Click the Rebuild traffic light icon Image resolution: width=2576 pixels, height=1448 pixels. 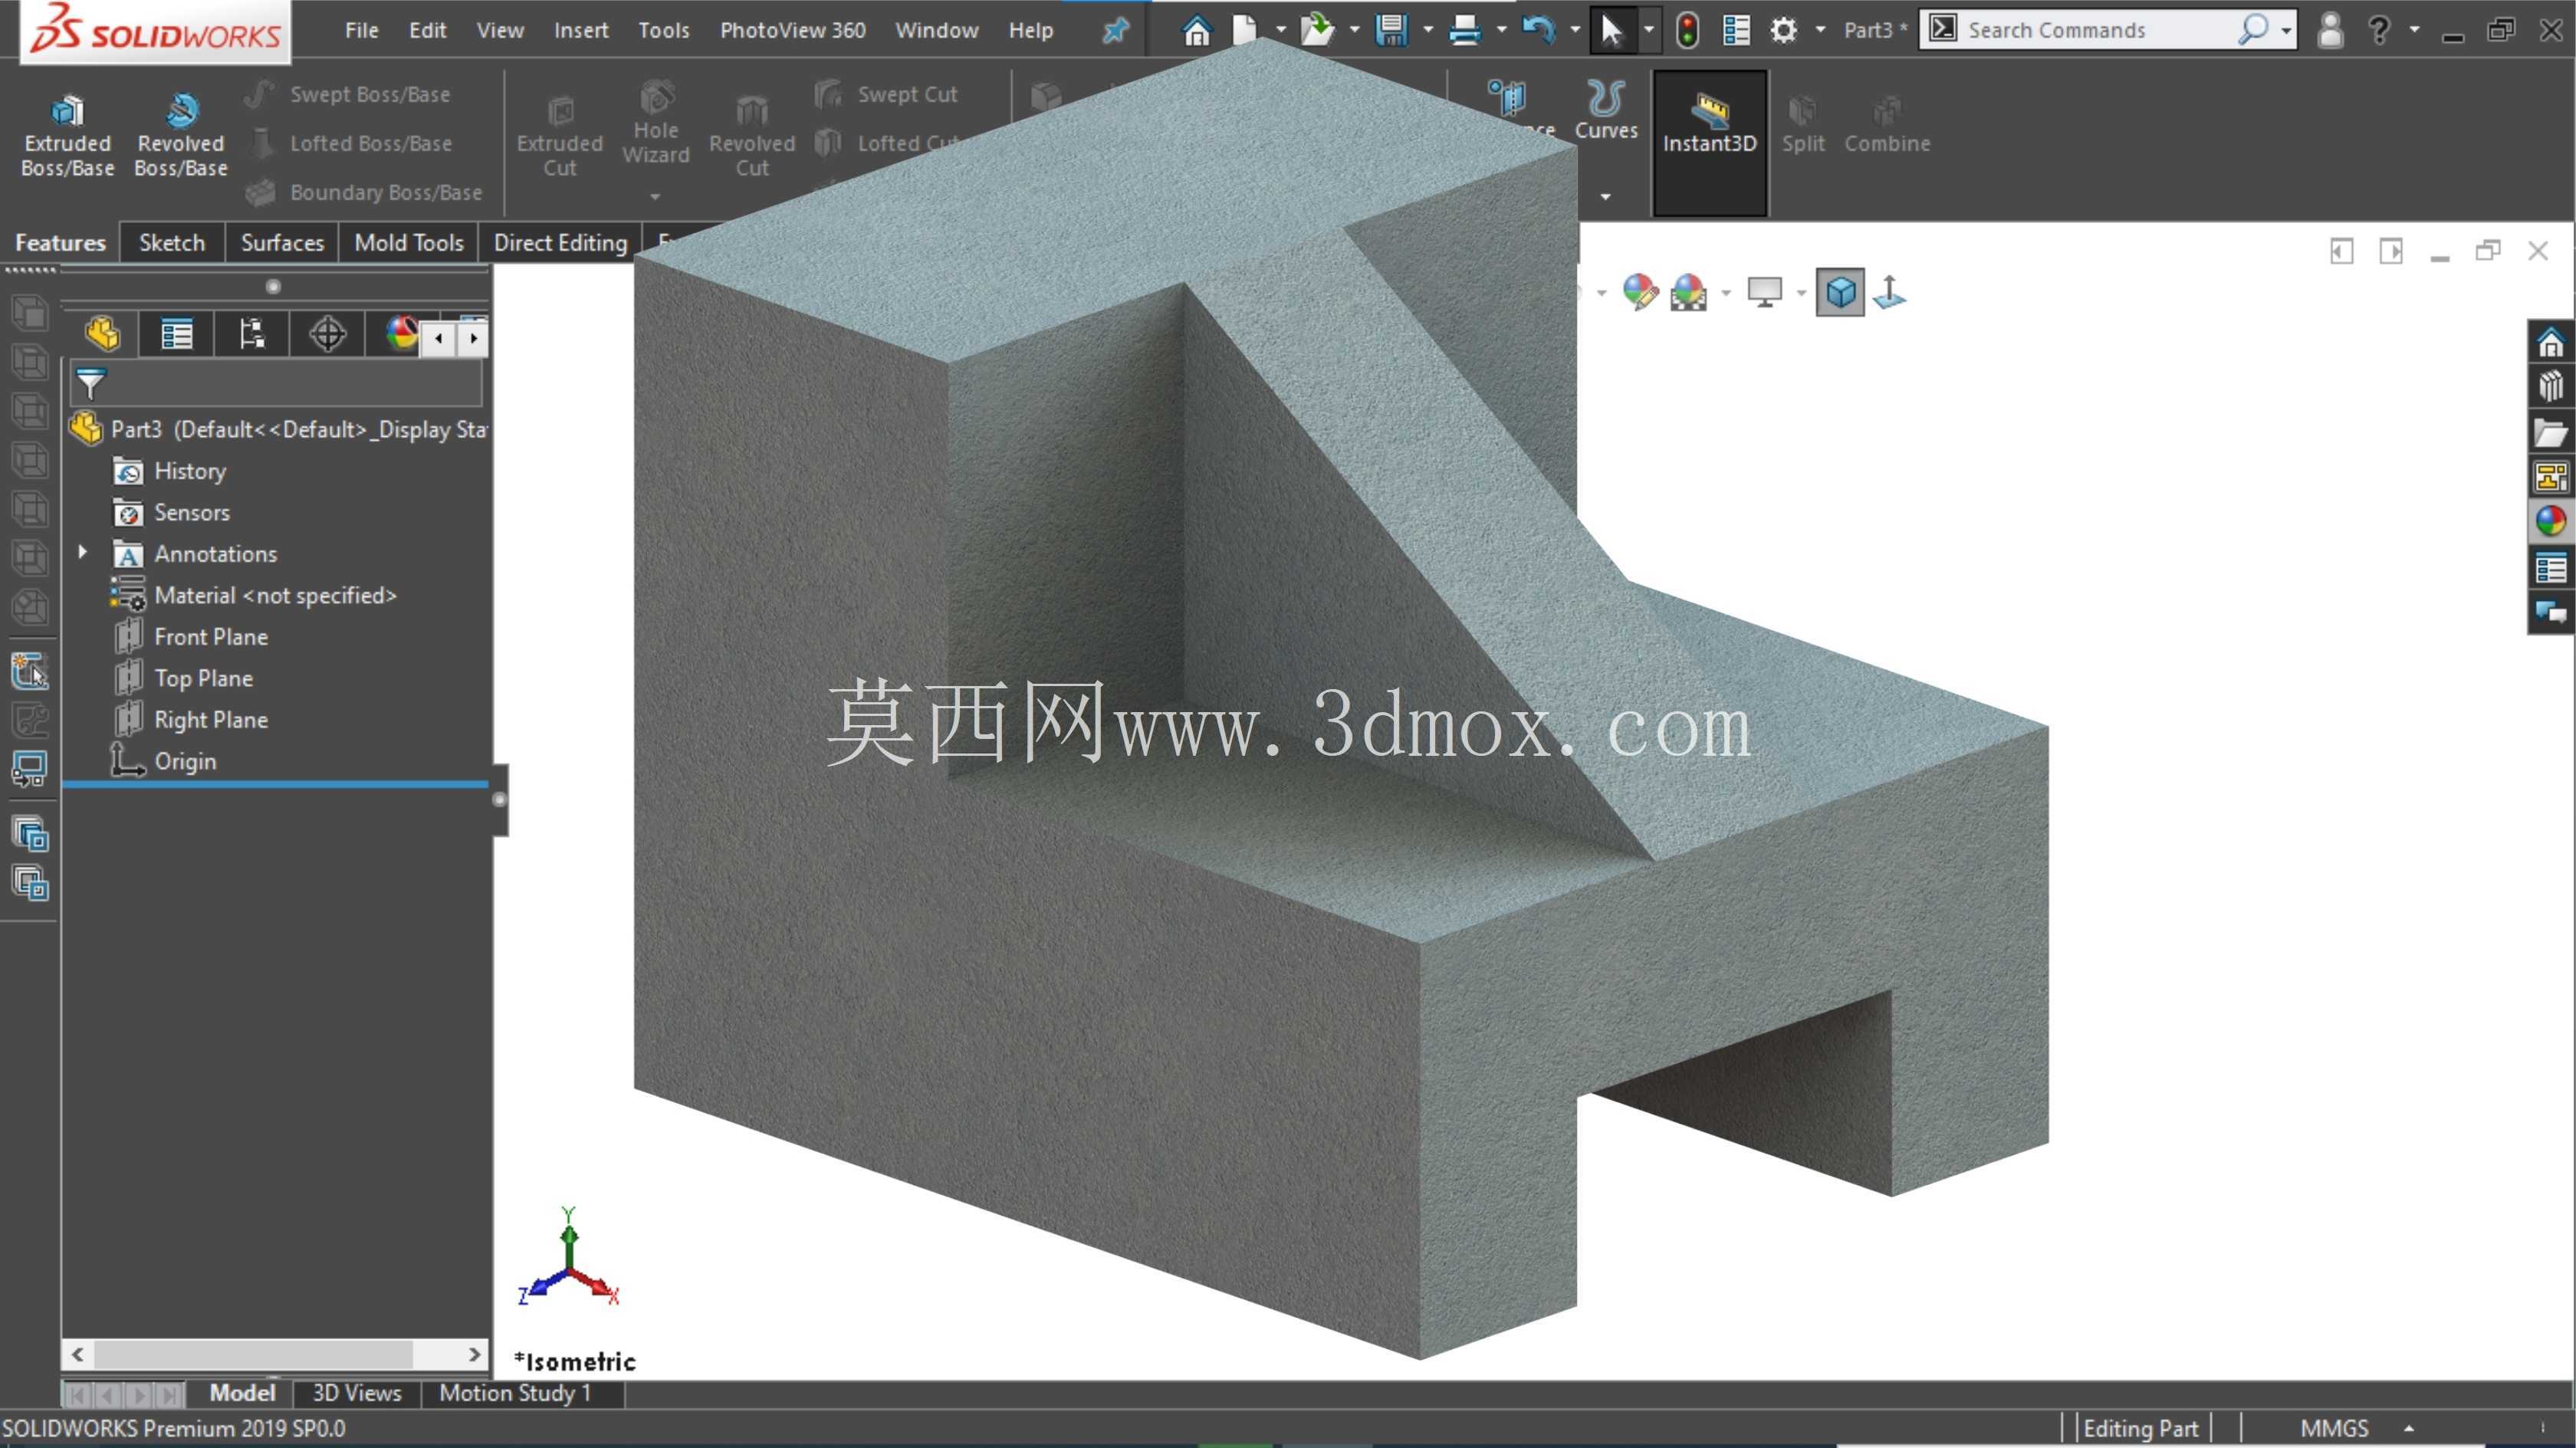coord(1687,30)
